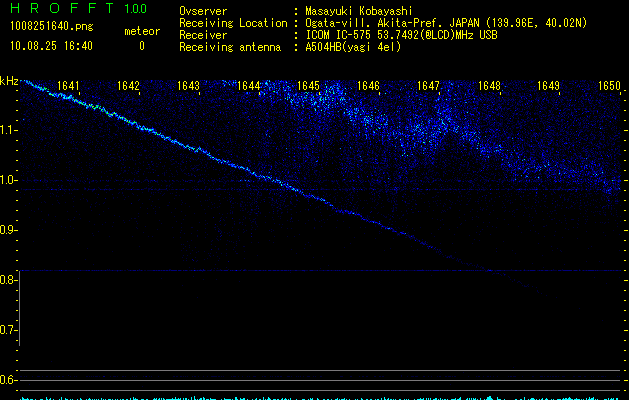The width and height of the screenshot is (629, 400).
Task: Click the A504HB(yagi 4el) antenna text
Action: coord(353,47)
